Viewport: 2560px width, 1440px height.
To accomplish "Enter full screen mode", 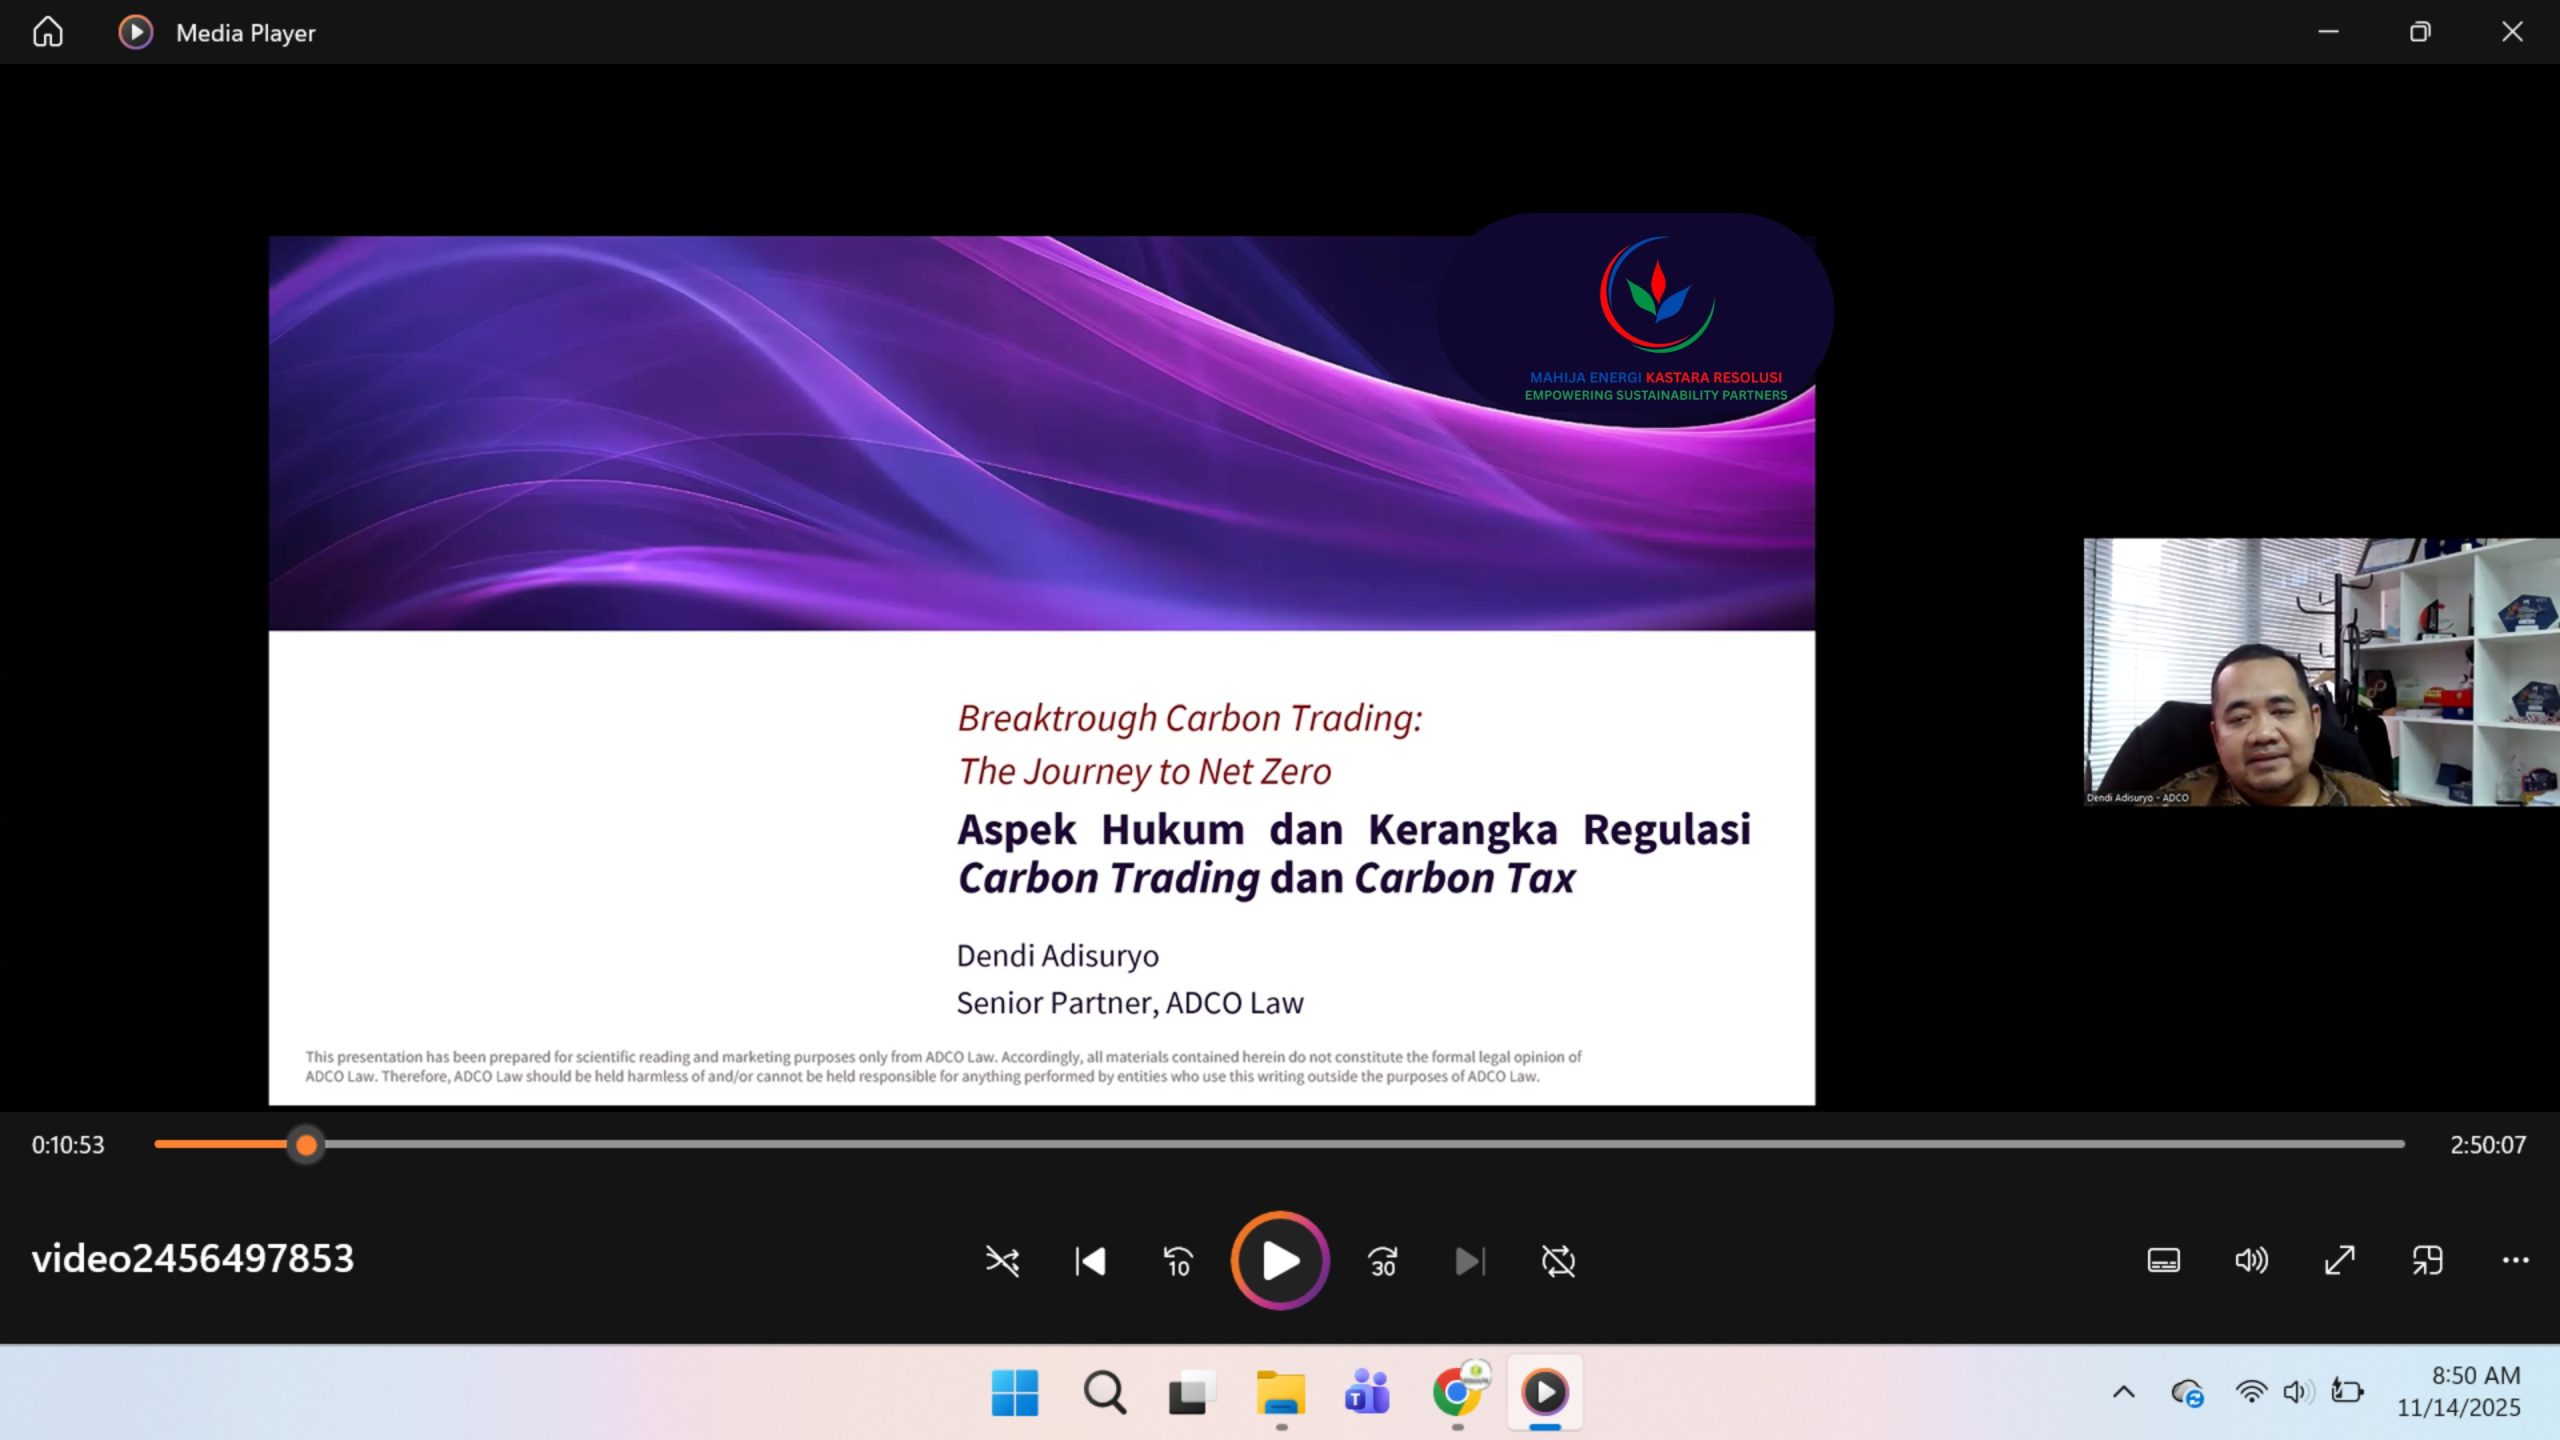I will click(2339, 1260).
